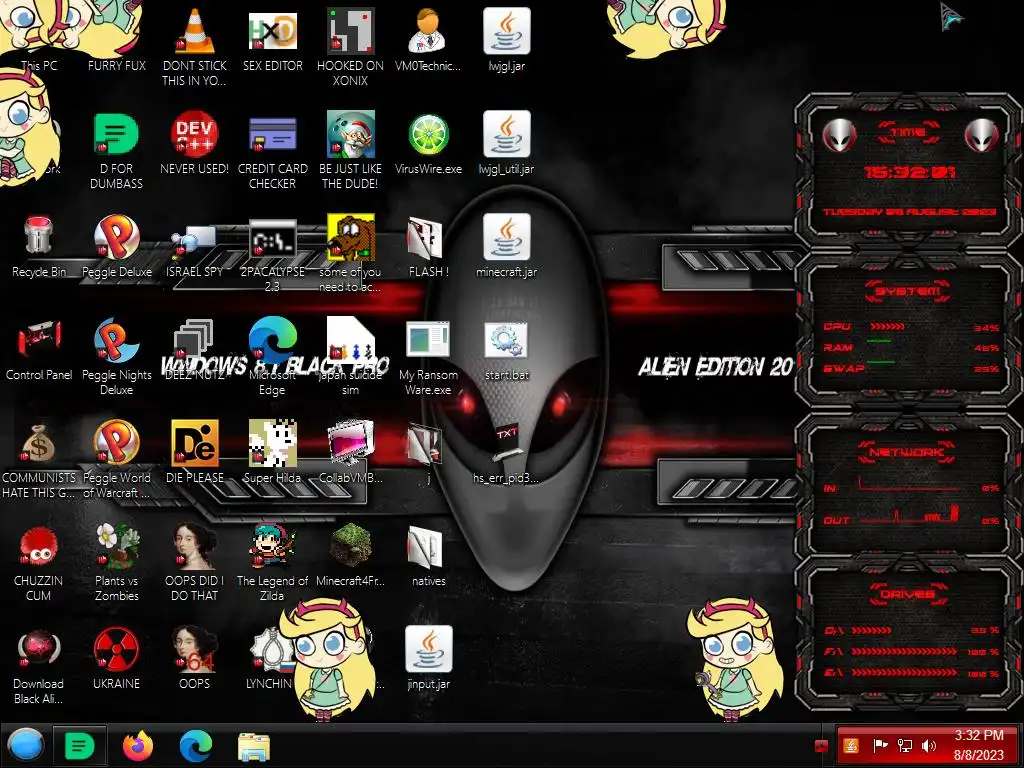Viewport: 1024px width, 768px height.
Task: Launch Microsoft Edge from the taskbar
Action: [195, 745]
